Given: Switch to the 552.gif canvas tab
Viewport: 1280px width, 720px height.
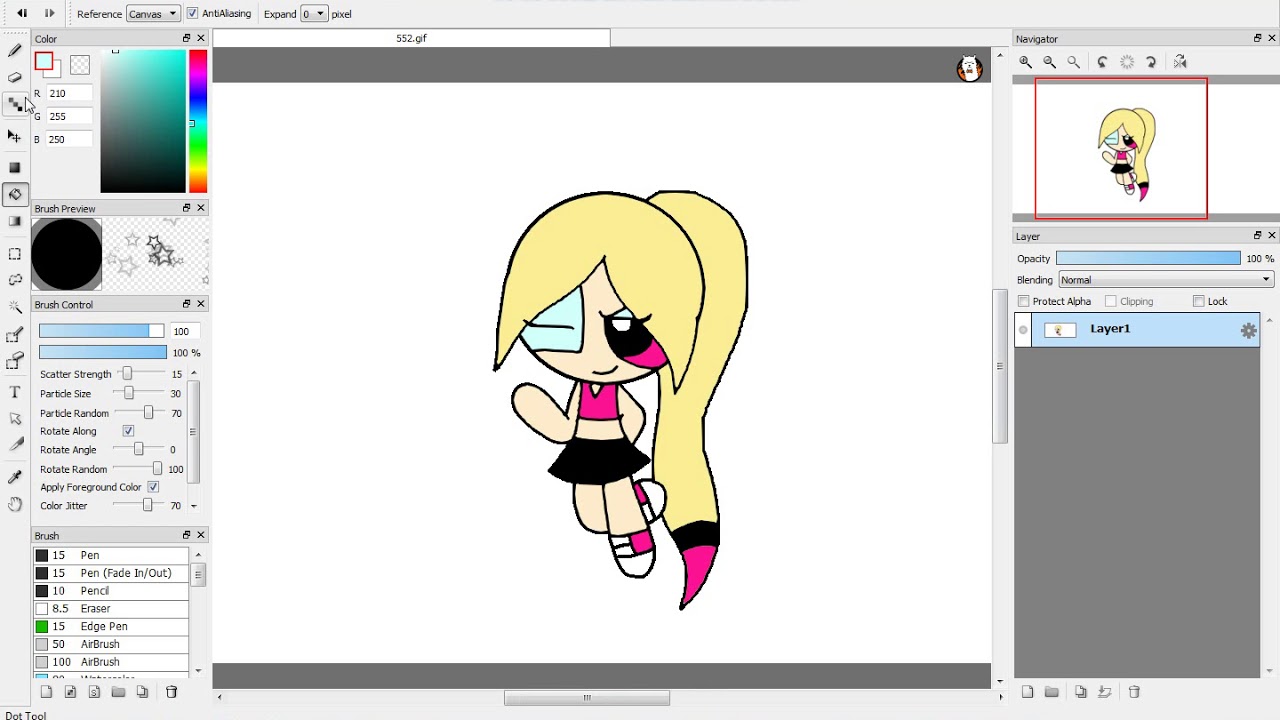Looking at the screenshot, I should tap(411, 38).
